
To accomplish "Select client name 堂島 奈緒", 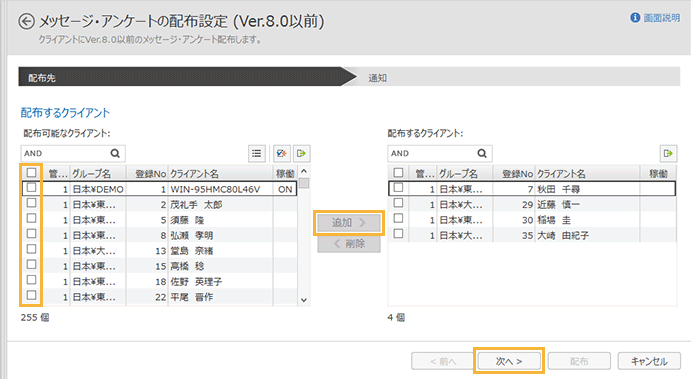I will [192, 251].
